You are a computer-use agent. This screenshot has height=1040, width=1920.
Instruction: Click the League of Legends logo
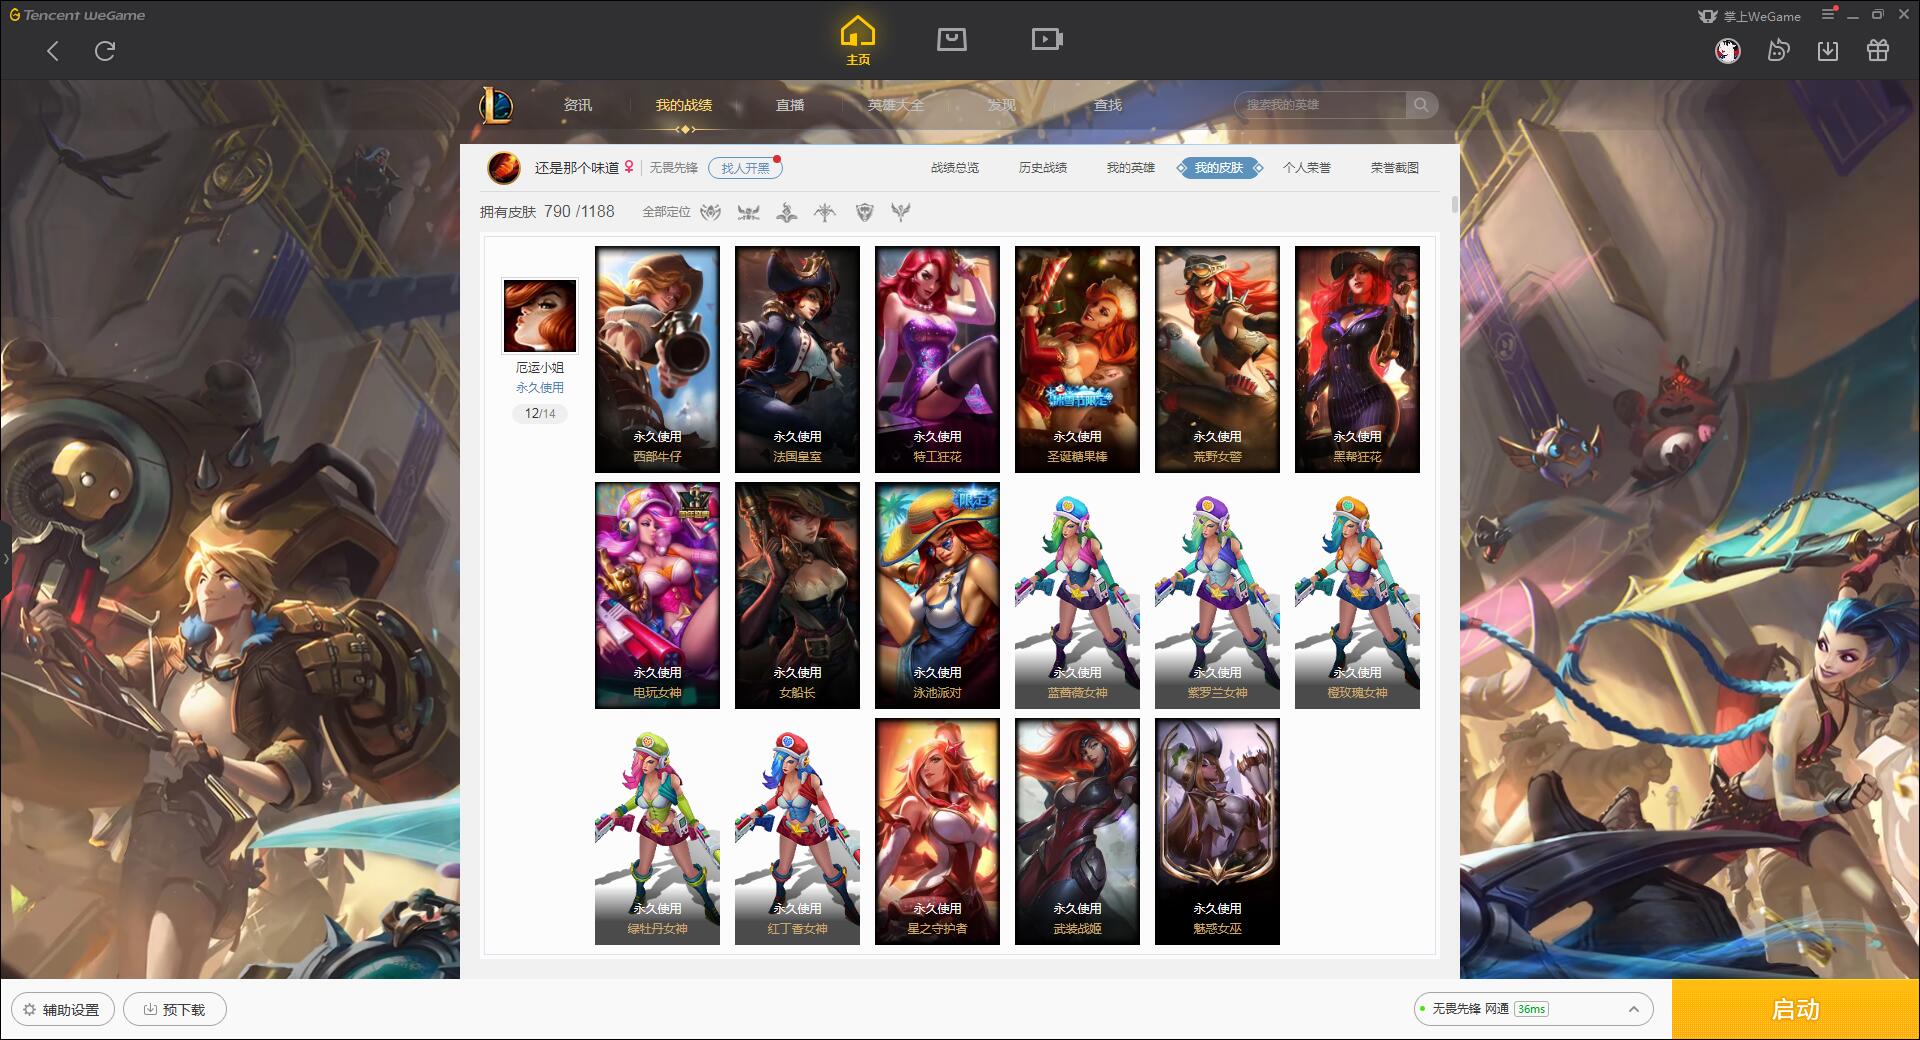[496, 105]
